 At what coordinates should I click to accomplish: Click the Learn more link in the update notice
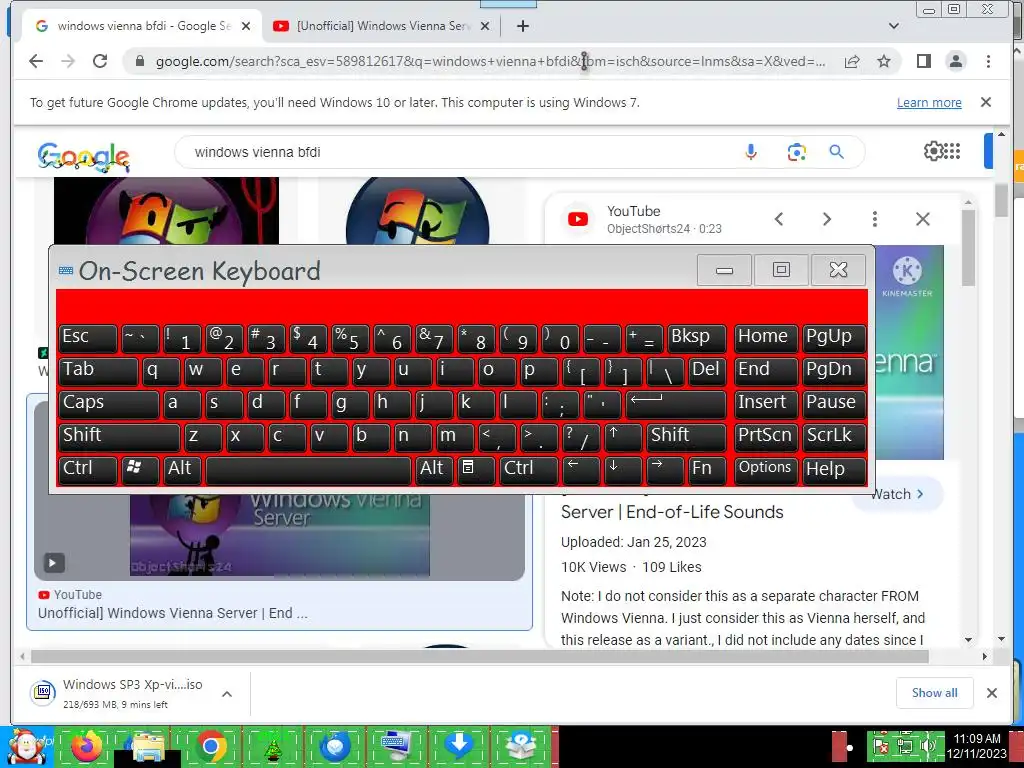point(929,103)
